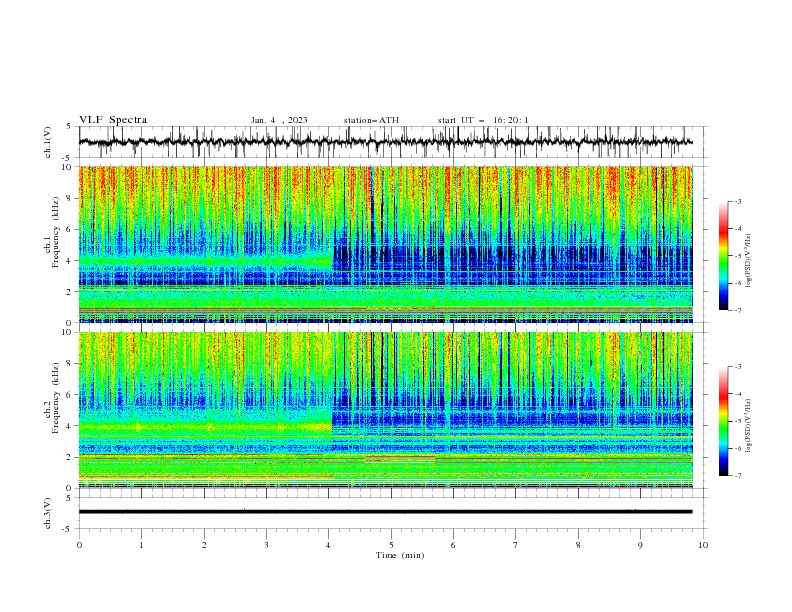Click the "-5" tick on the upper colorbar
Image resolution: width=792 pixels, height=612 pixels.
pos(738,256)
